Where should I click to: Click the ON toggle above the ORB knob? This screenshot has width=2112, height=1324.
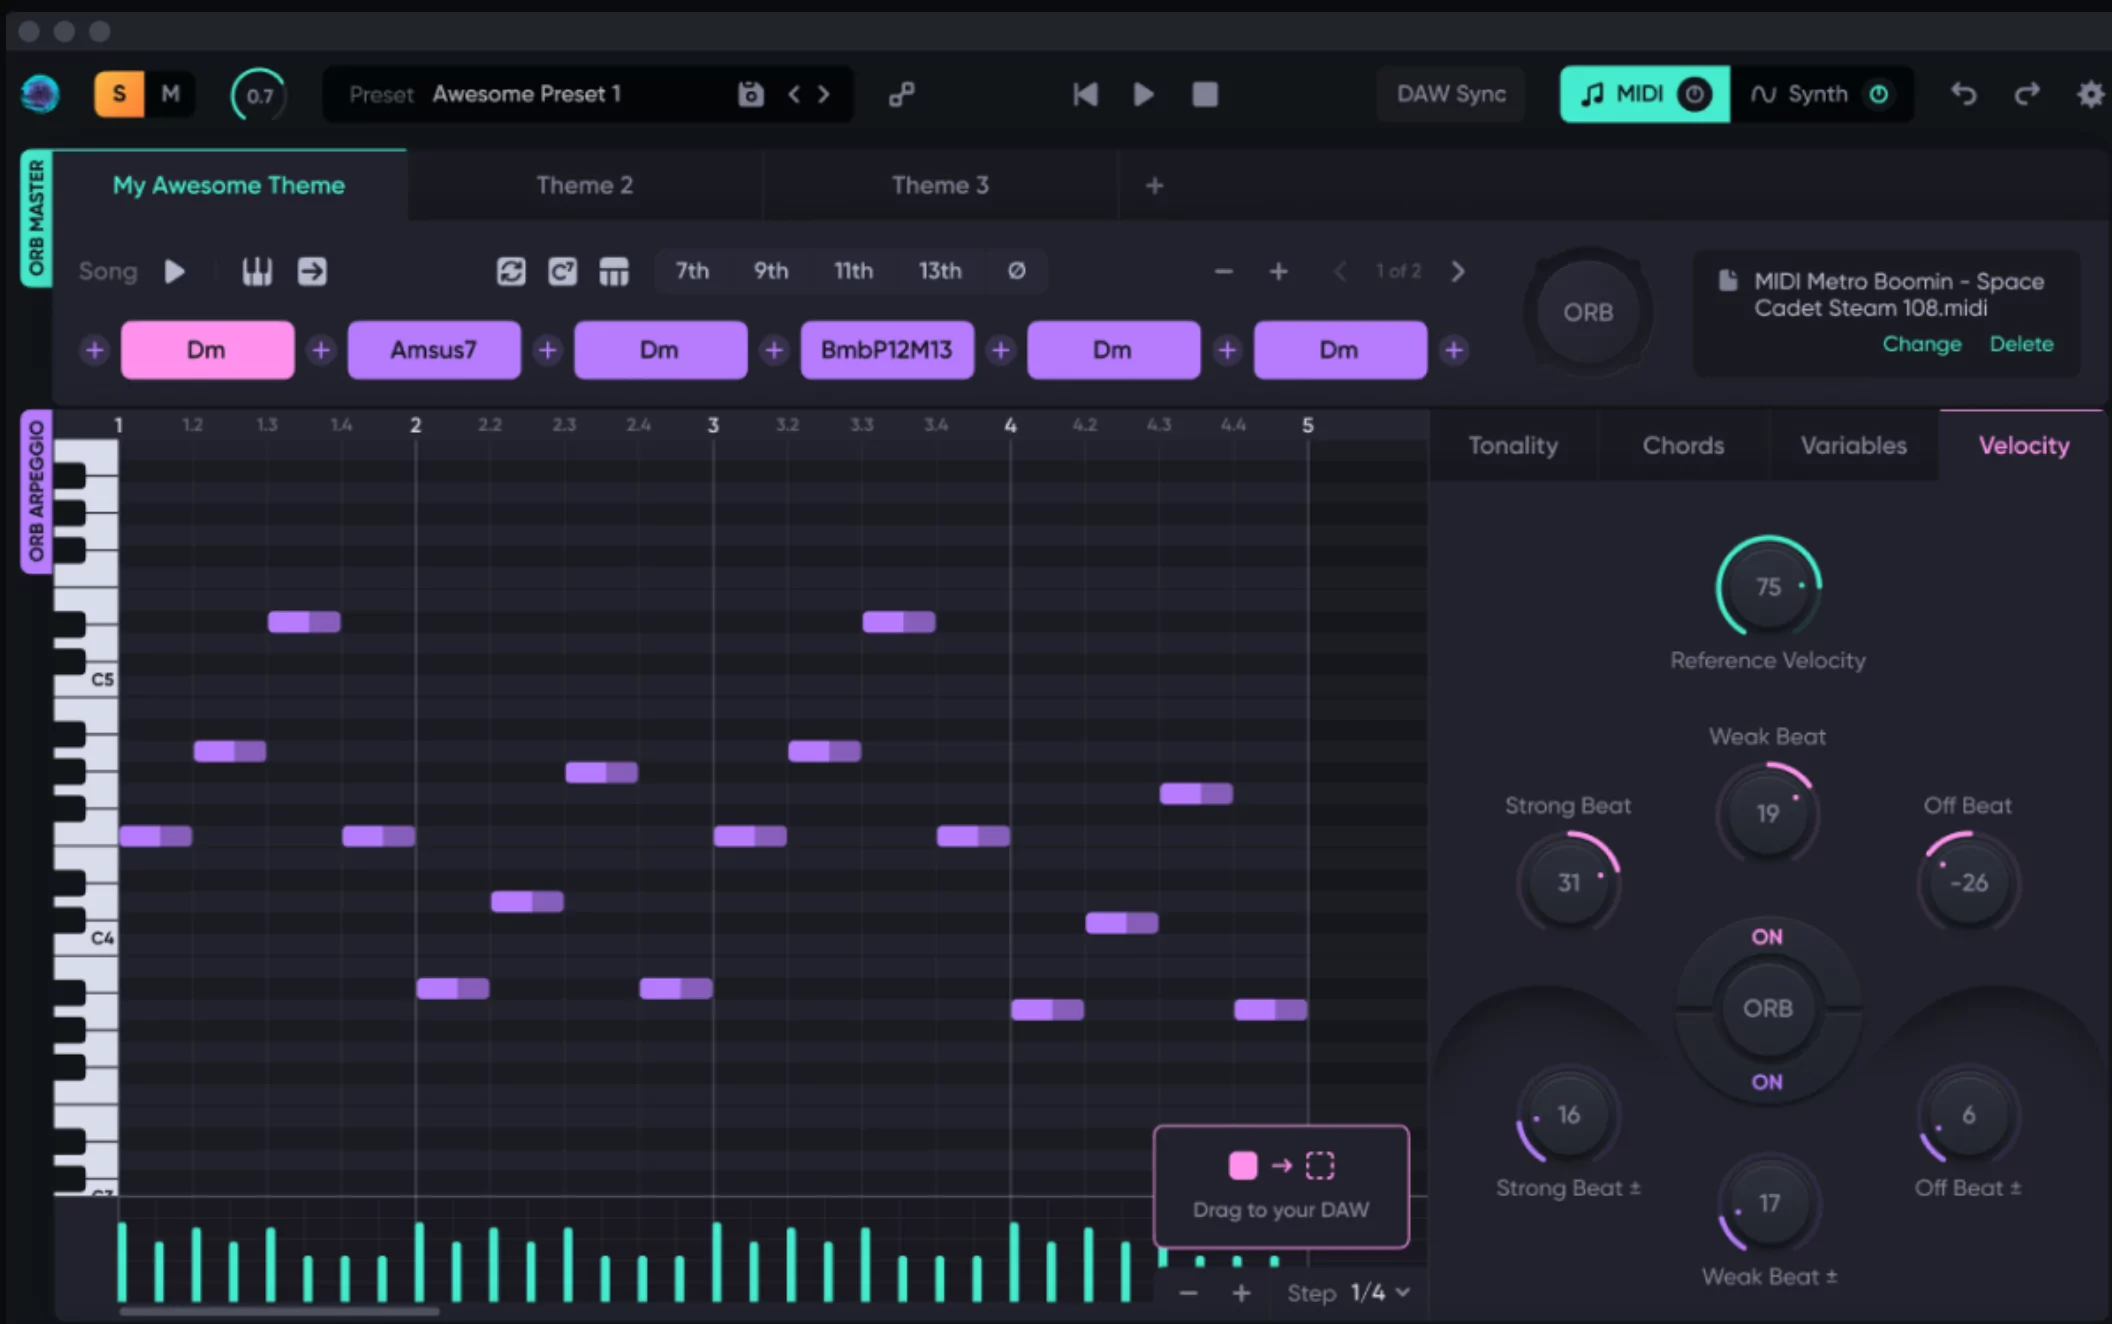(1767, 937)
